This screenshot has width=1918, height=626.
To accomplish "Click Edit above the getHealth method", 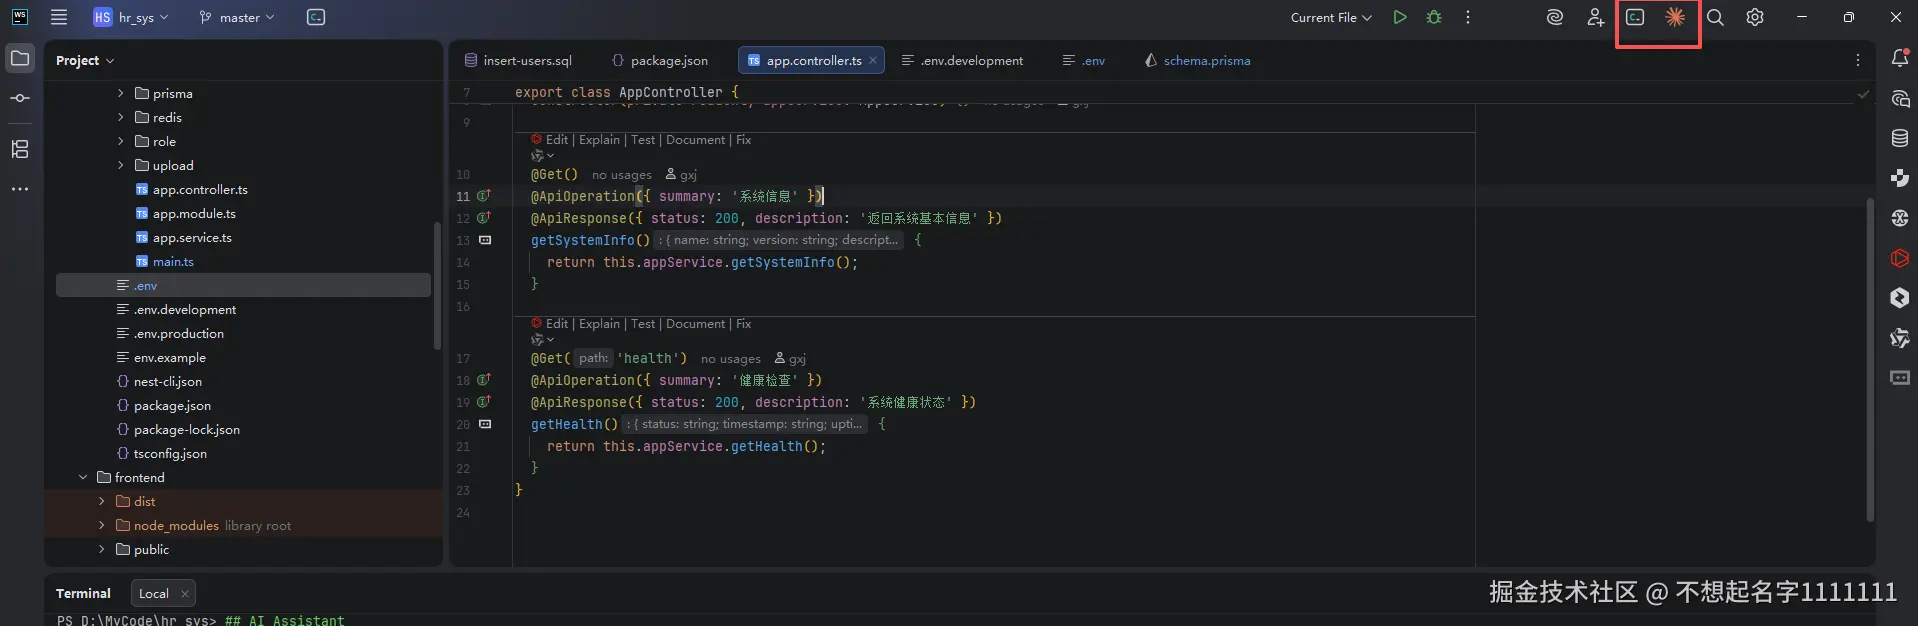I will [557, 324].
